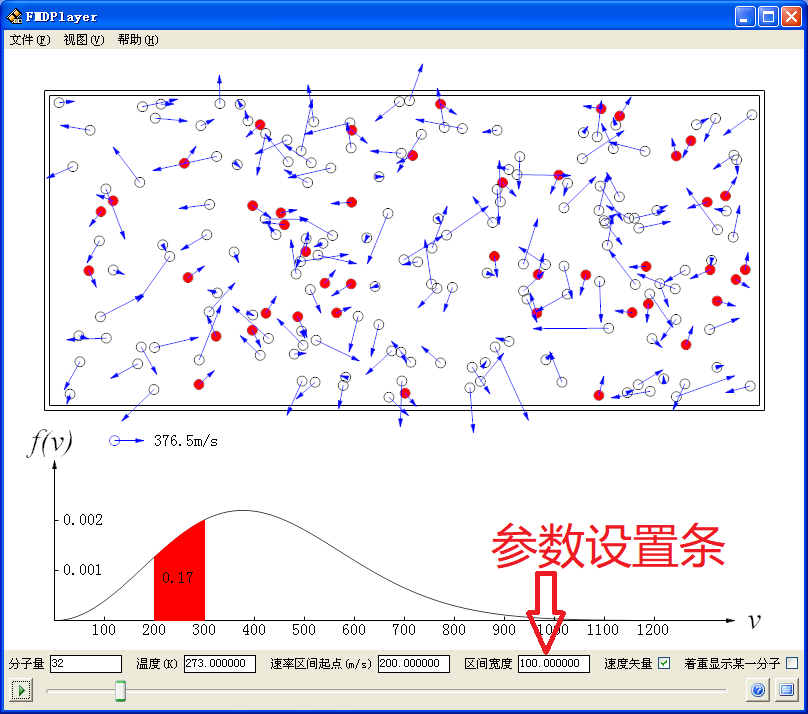808x714 pixels.
Task: Click the 1200 tick label on the v axis
Action: click(x=653, y=630)
